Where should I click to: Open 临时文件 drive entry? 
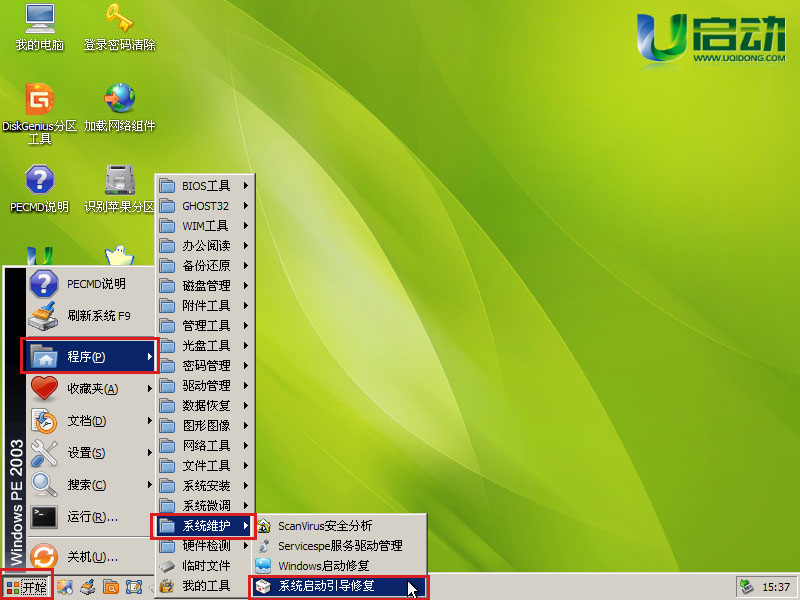205,566
